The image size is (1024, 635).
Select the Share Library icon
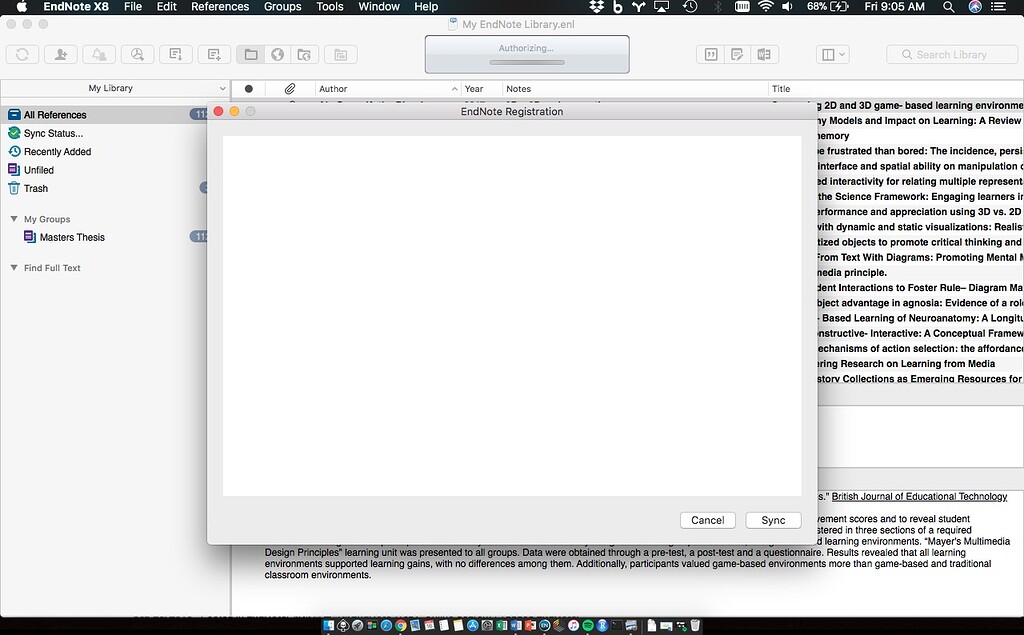[61, 55]
